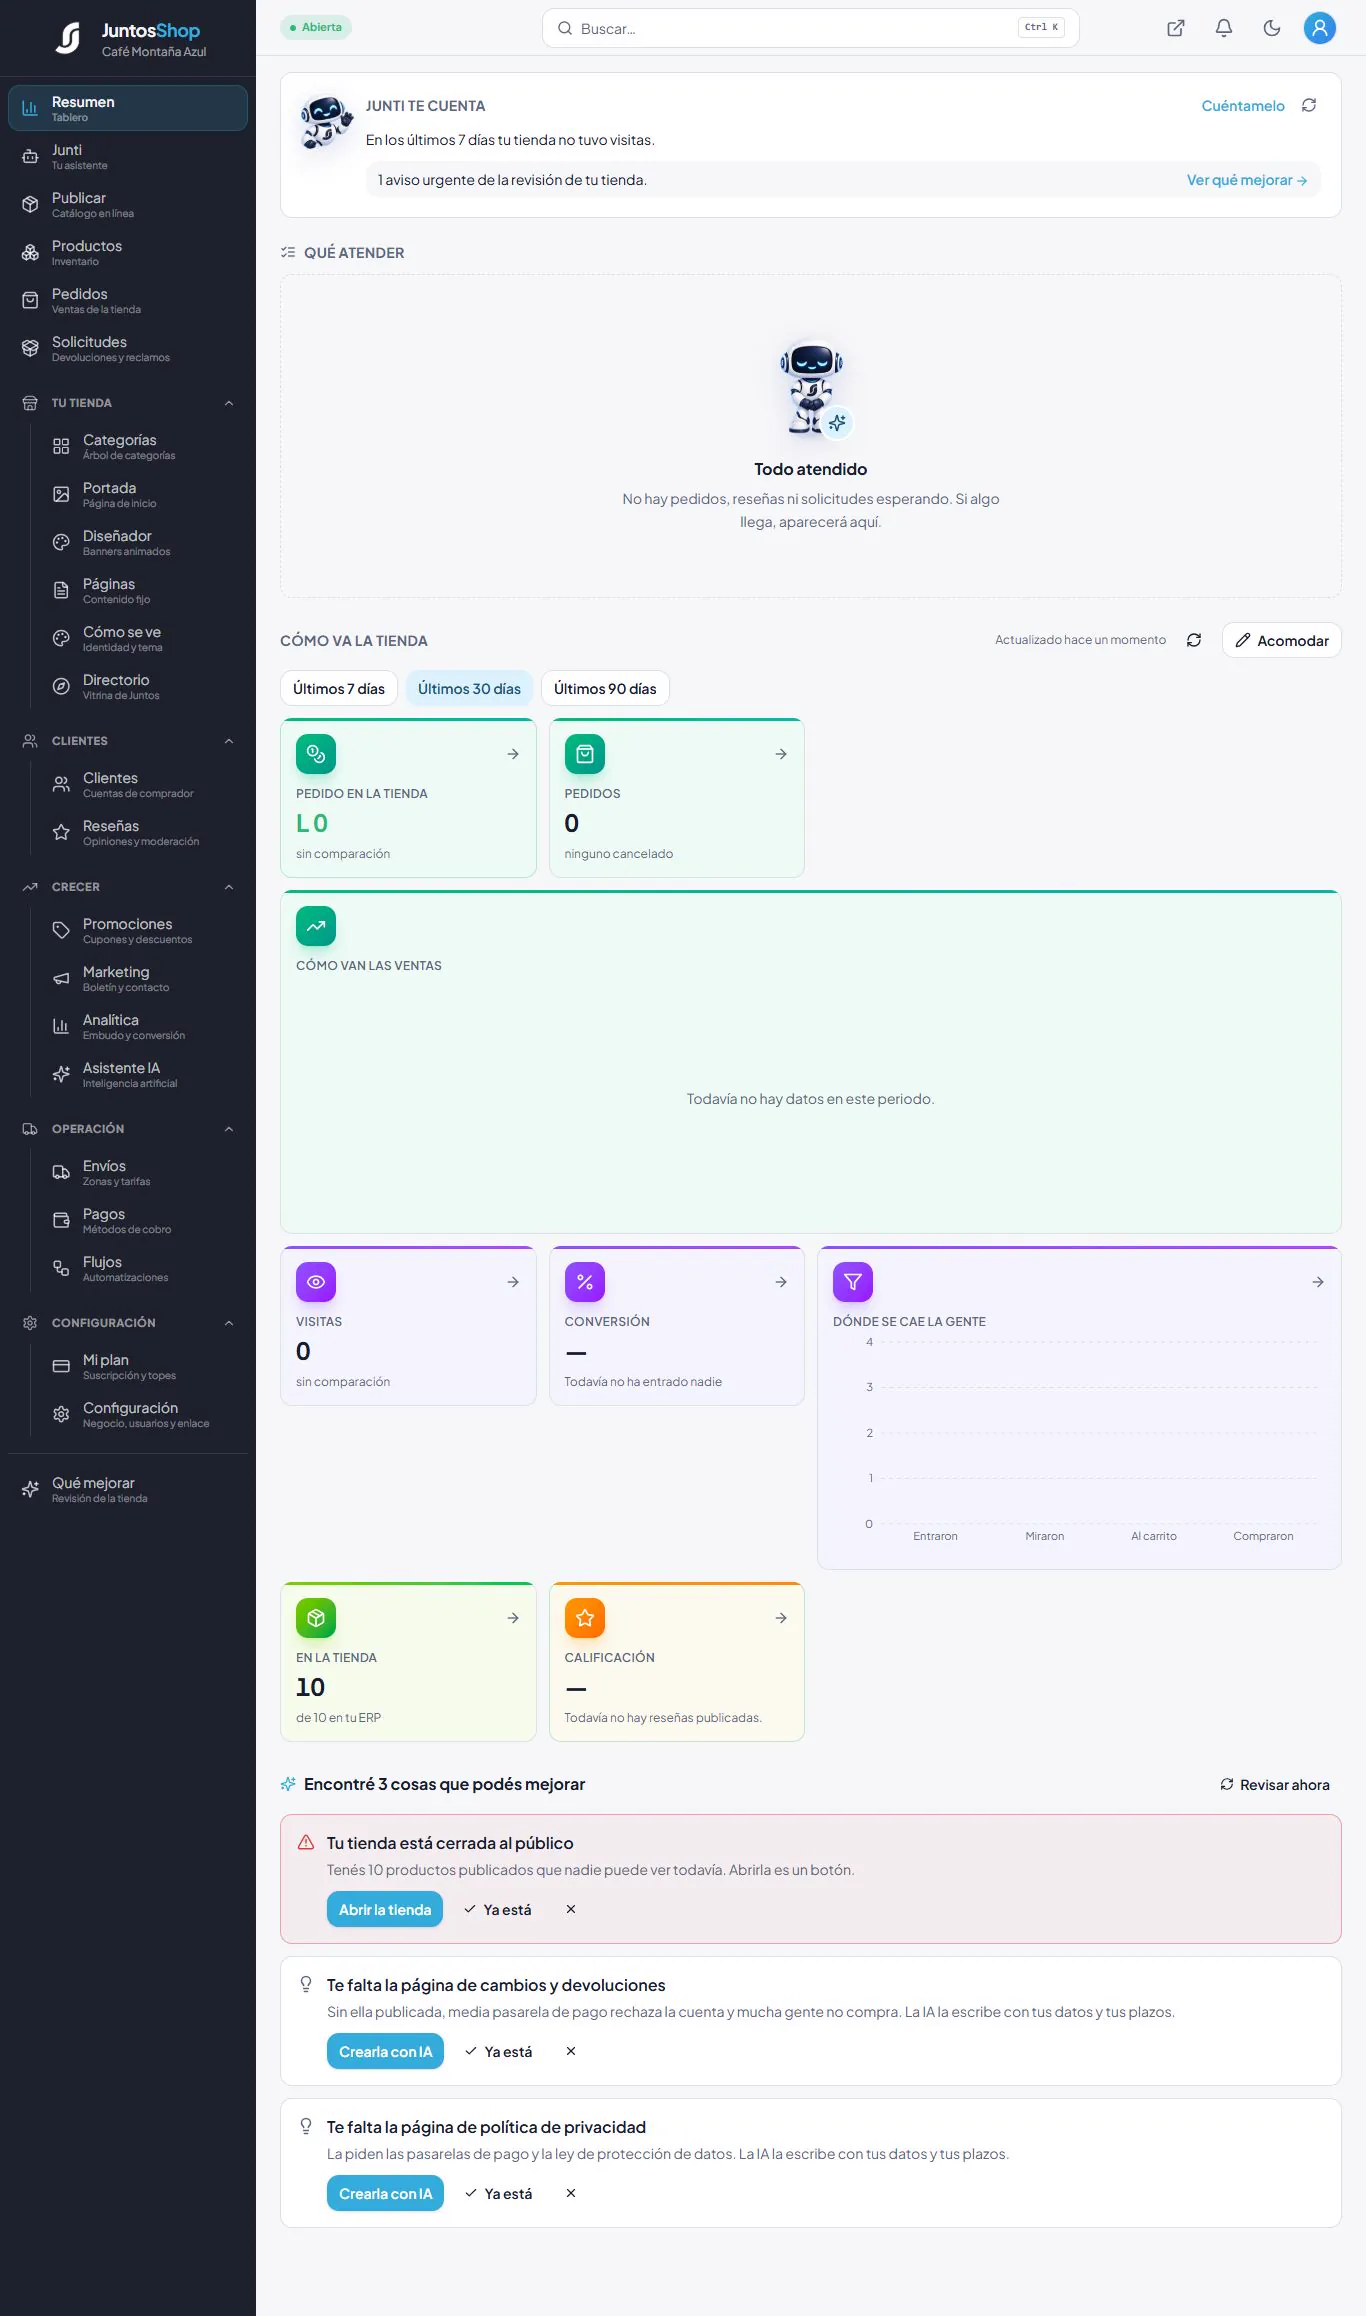Viewport: 1366px width, 2316px height.
Task: Collapse the Tu Tienda sidebar section
Action: click(228, 403)
